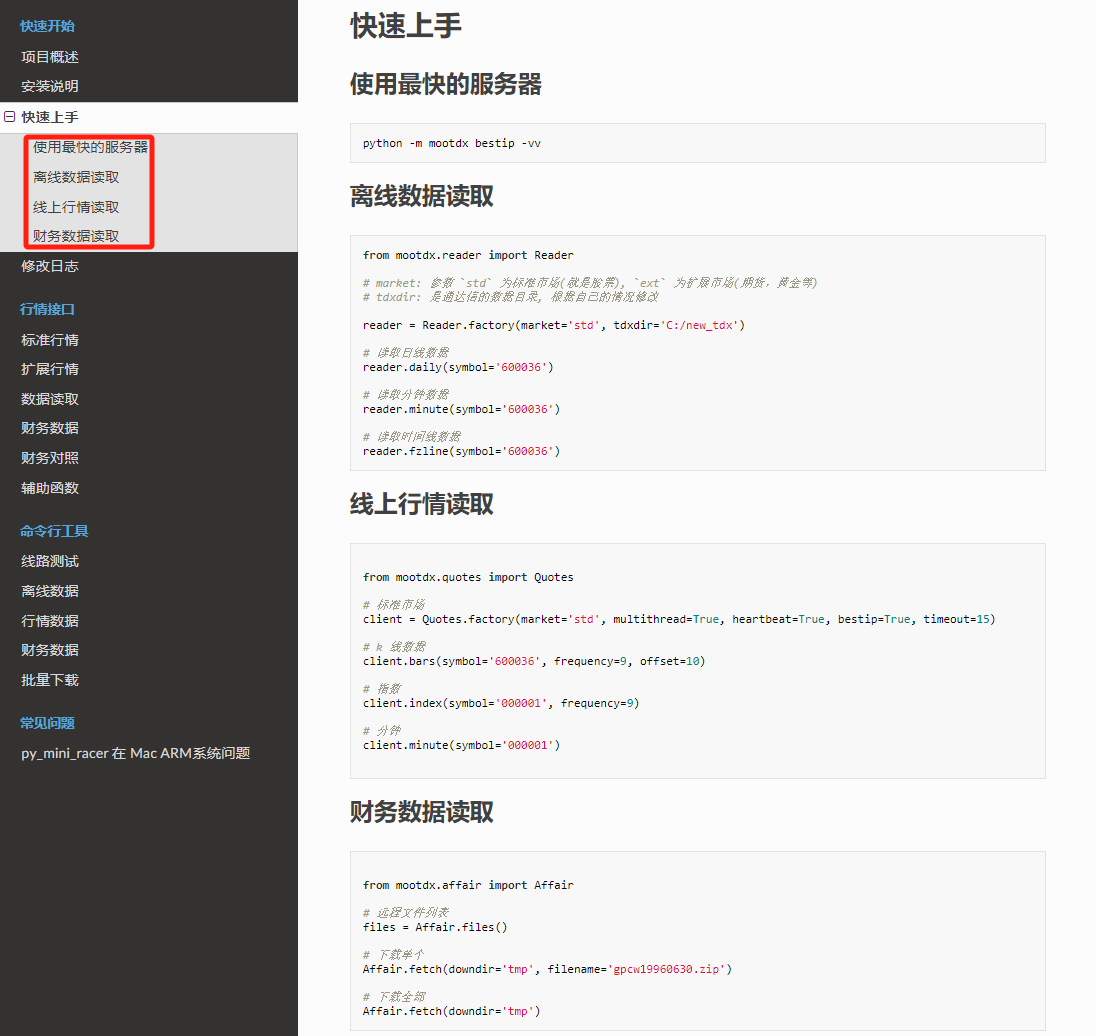Screen dimensions: 1096x1036
Task: Open 数据读取 under 行情接口
Action: [x=50, y=399]
